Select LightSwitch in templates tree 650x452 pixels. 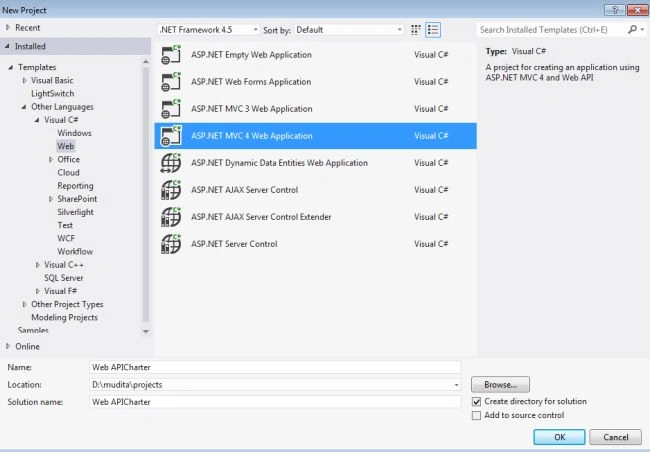(53, 94)
